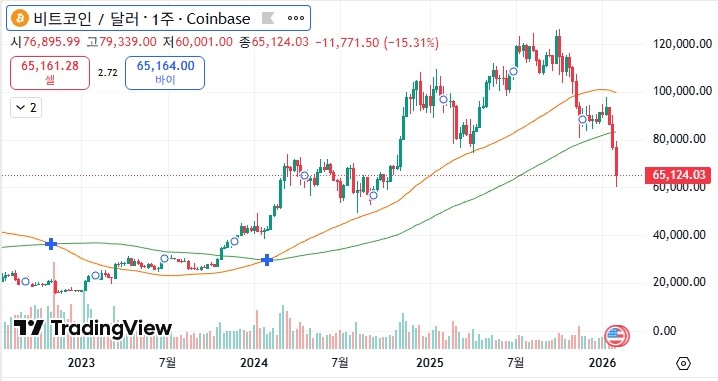Click the 2.72 spread value between sell and buy

tap(108, 73)
